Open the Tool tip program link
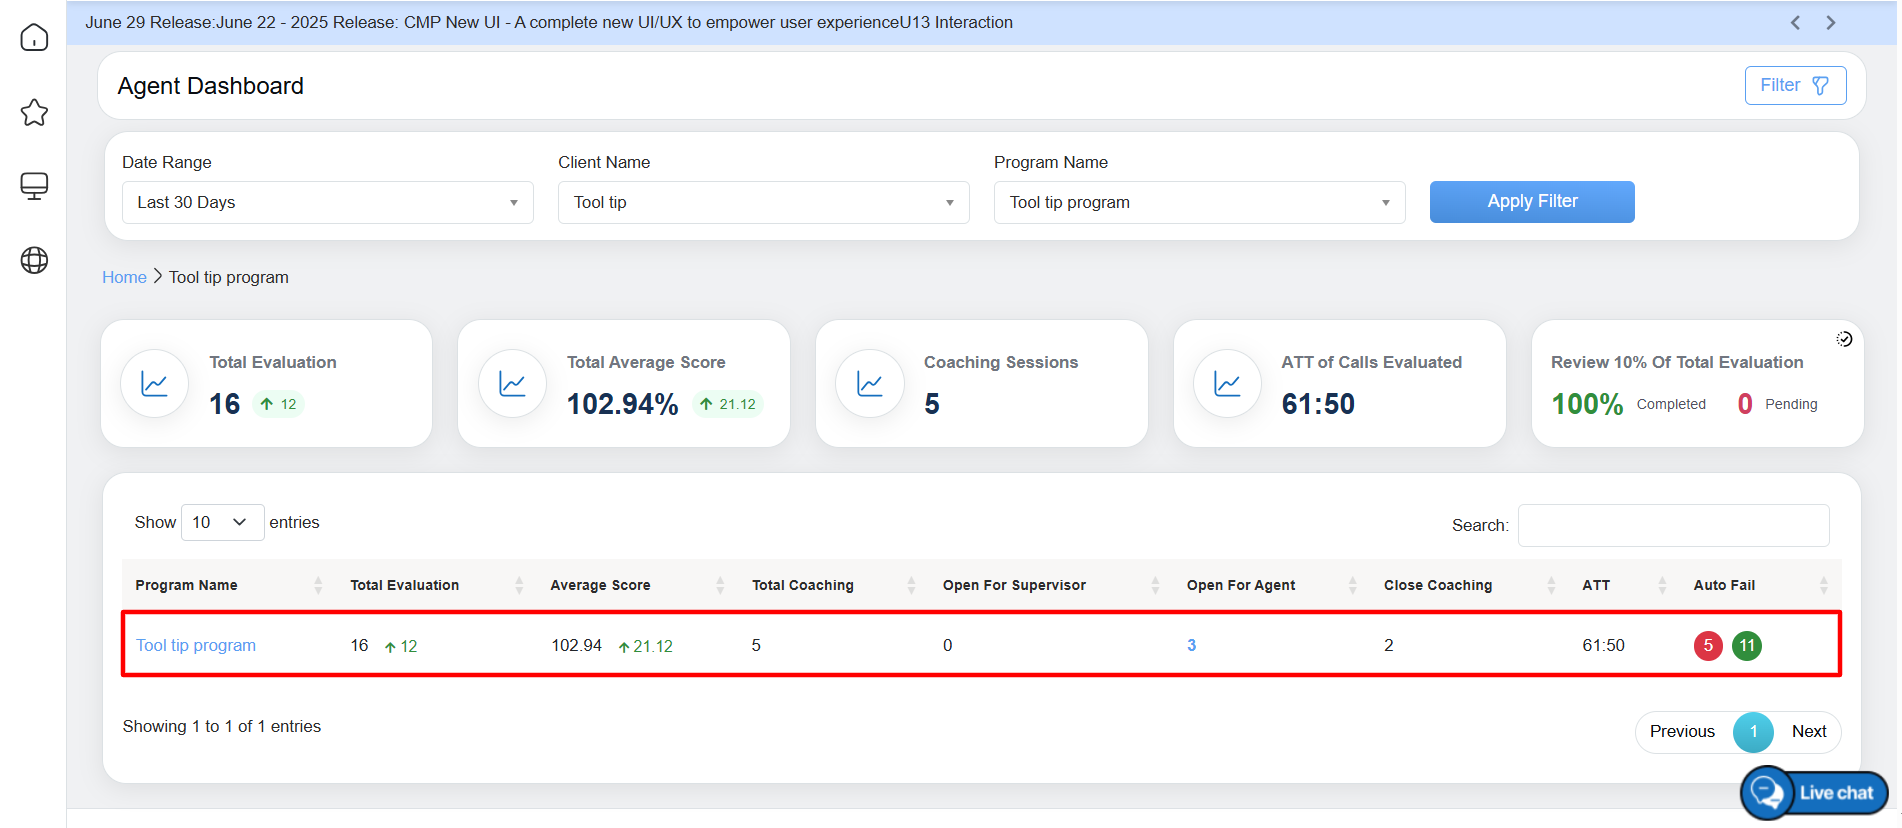1902x828 pixels. [x=196, y=645]
